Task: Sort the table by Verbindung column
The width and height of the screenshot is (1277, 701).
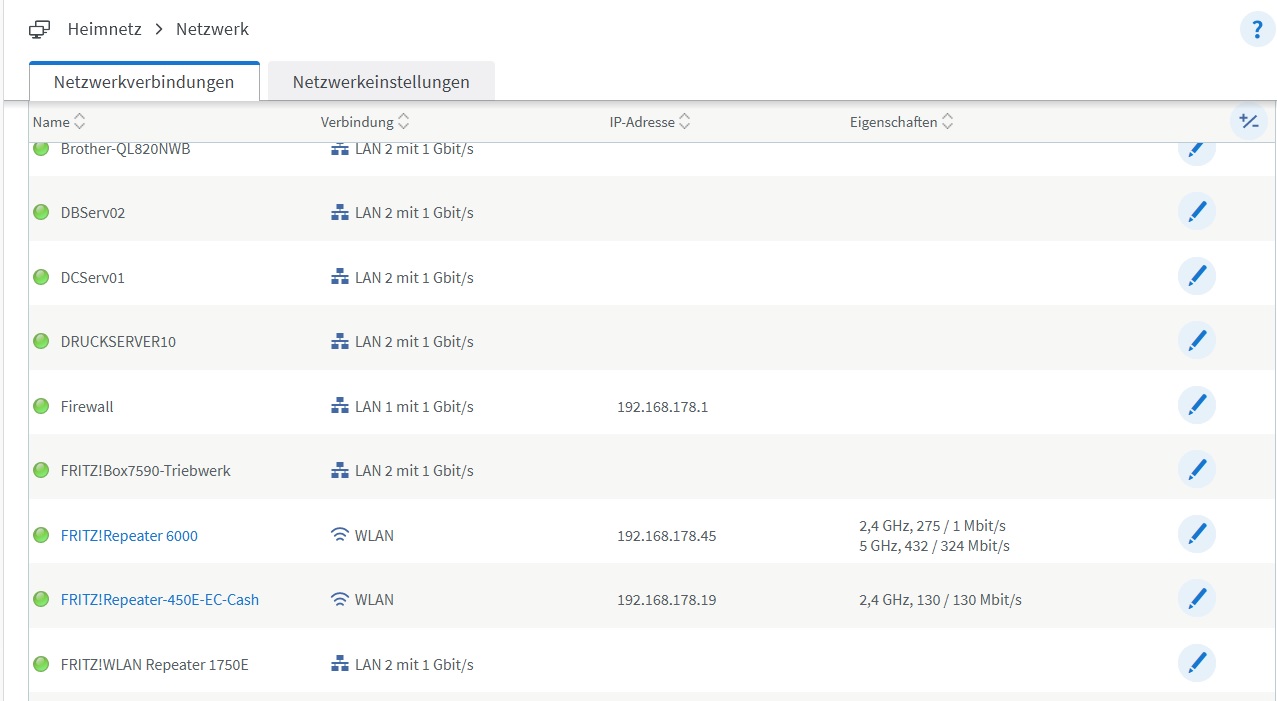Action: 365,122
